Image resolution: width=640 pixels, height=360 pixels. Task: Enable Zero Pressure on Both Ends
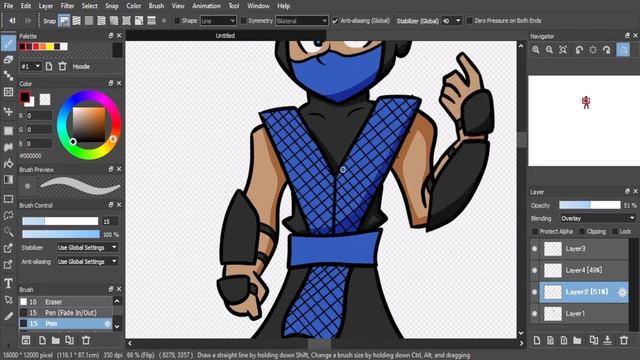469,20
